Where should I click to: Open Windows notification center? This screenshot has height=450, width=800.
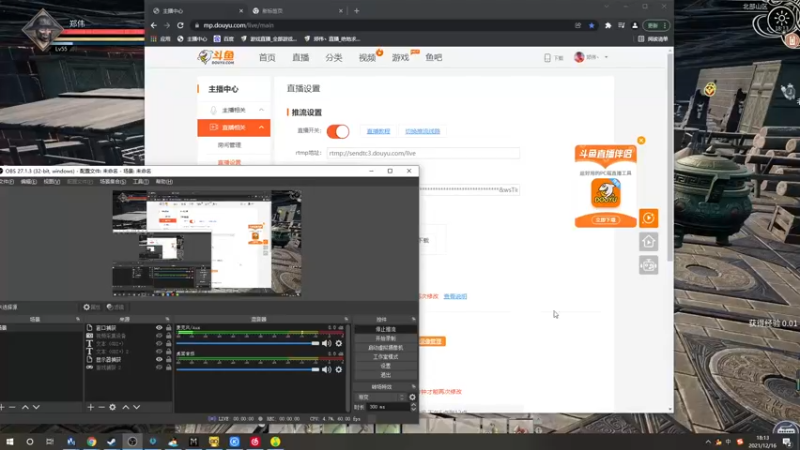click(787, 441)
